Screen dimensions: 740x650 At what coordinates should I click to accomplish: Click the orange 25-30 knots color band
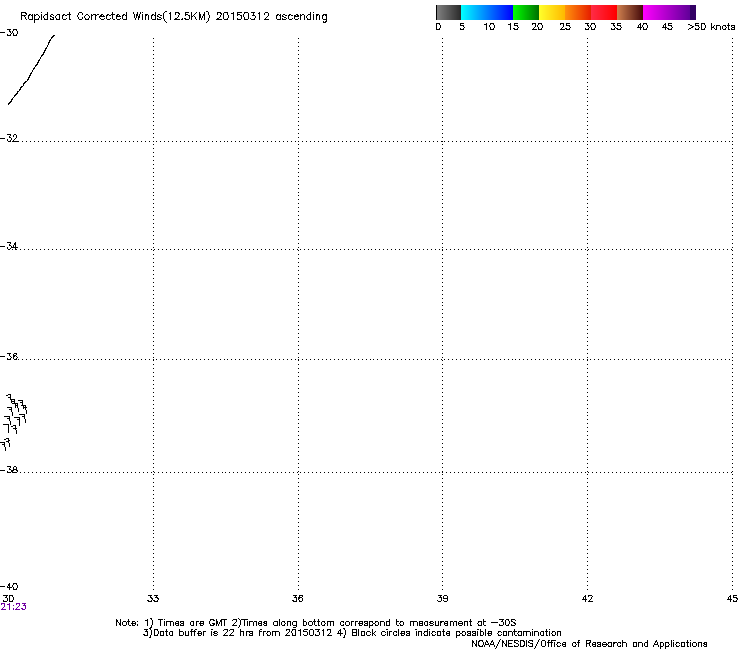click(x=578, y=12)
